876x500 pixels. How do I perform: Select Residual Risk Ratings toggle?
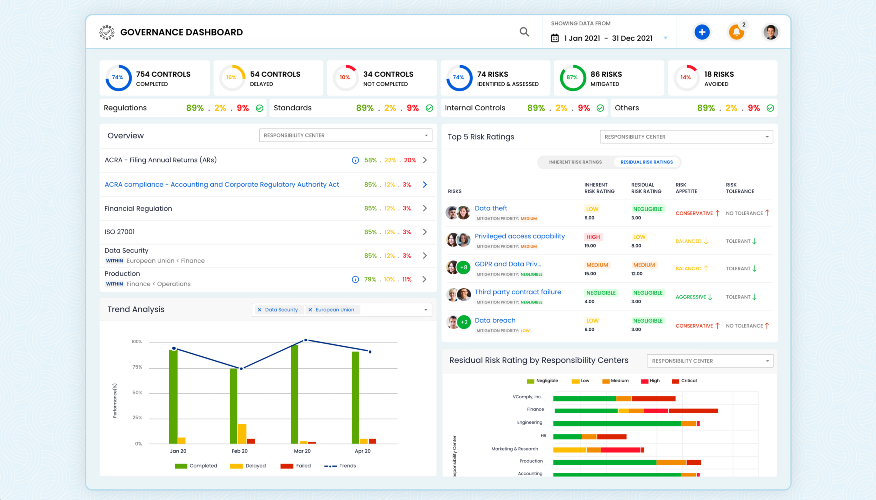pyautogui.click(x=646, y=162)
